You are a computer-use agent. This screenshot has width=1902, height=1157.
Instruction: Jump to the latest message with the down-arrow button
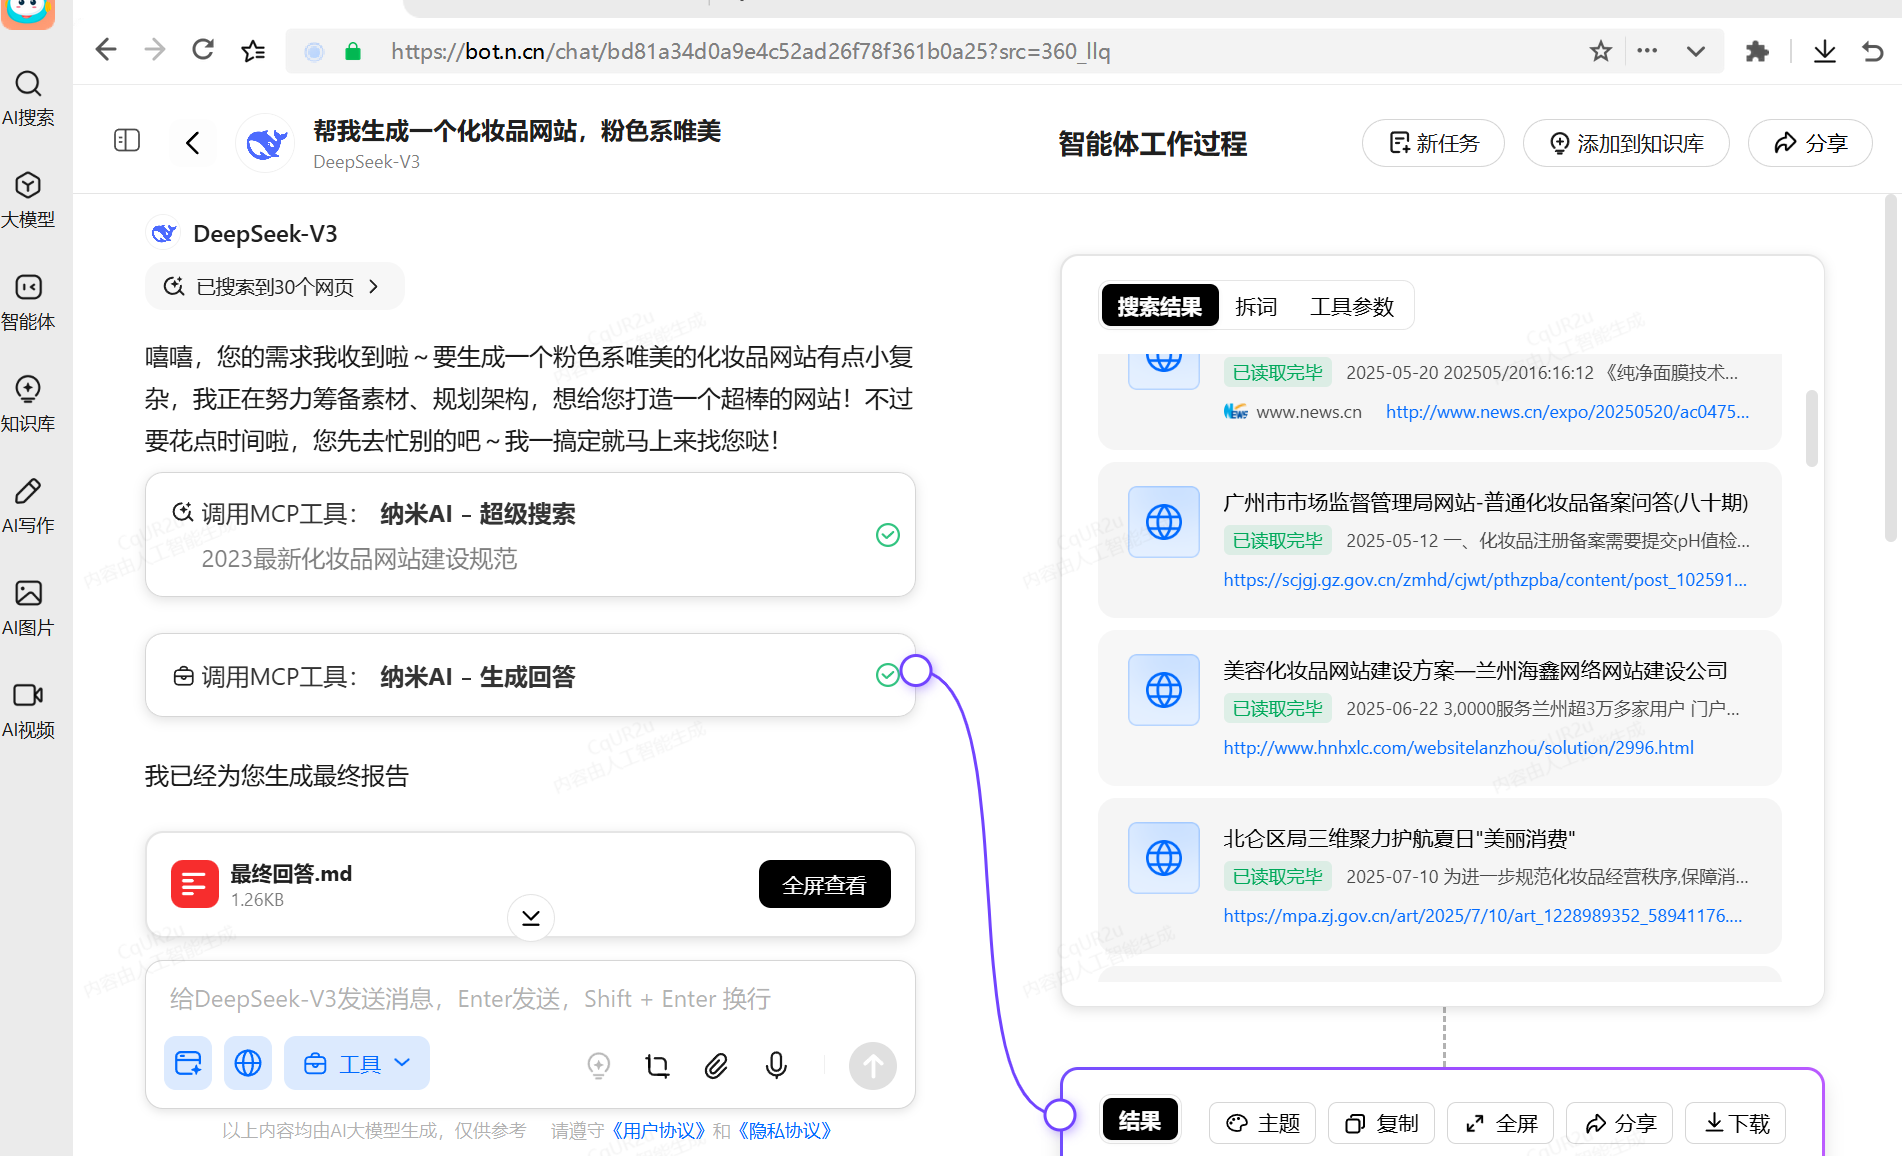coord(531,917)
